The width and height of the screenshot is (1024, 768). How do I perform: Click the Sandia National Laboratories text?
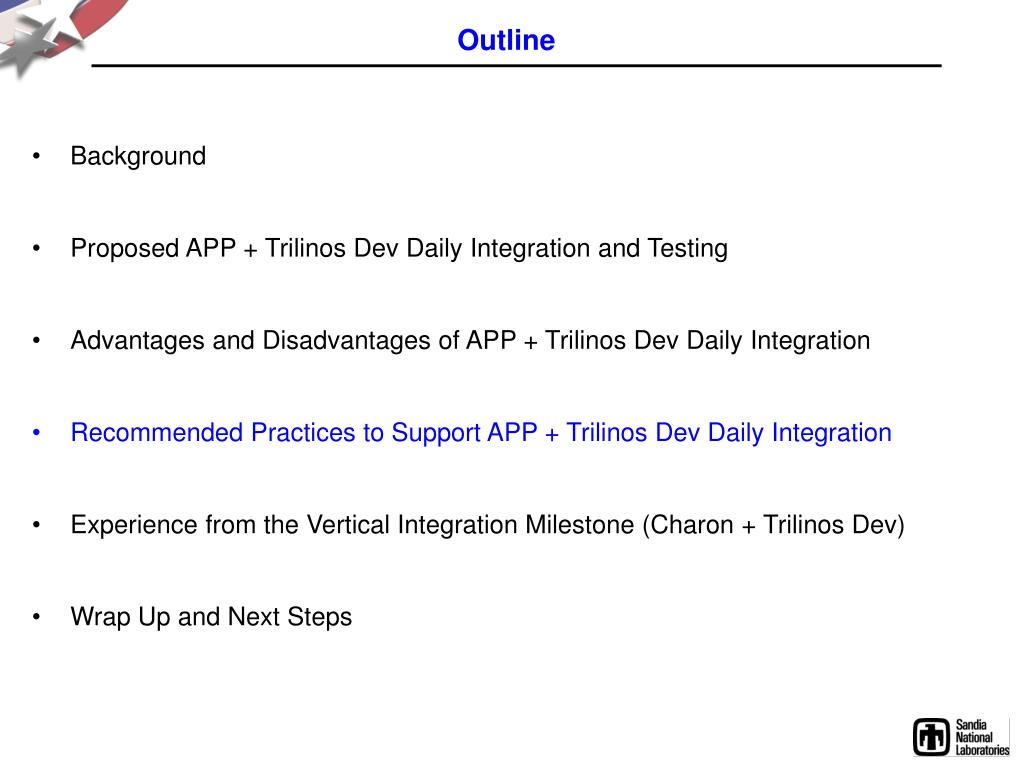982,737
